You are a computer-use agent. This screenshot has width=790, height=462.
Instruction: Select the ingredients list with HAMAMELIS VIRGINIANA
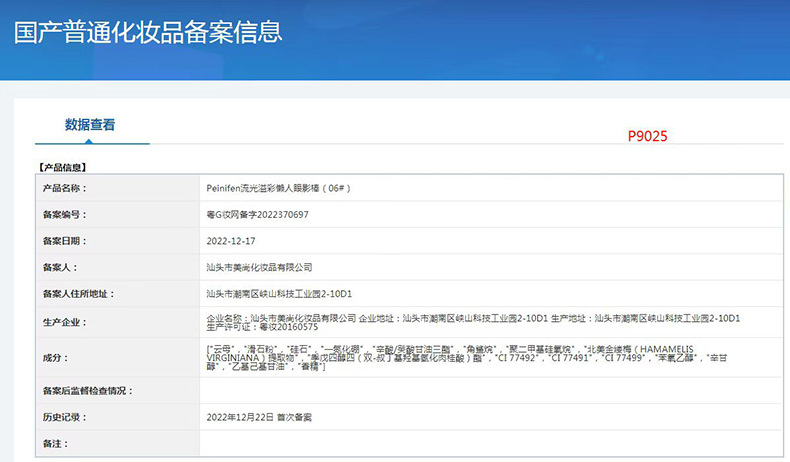point(467,358)
